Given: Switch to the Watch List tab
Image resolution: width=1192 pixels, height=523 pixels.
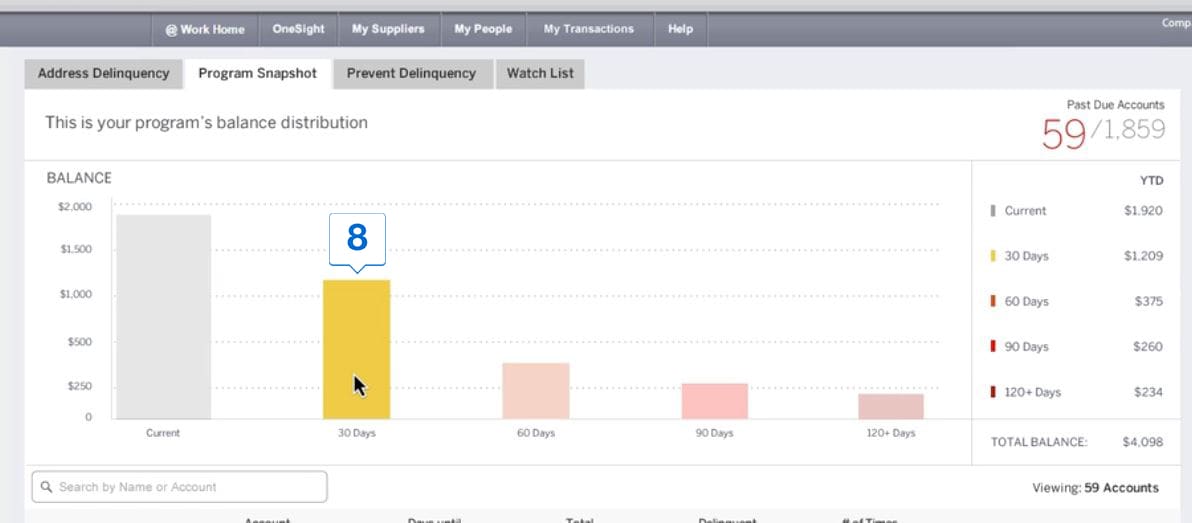Looking at the screenshot, I should (x=540, y=73).
